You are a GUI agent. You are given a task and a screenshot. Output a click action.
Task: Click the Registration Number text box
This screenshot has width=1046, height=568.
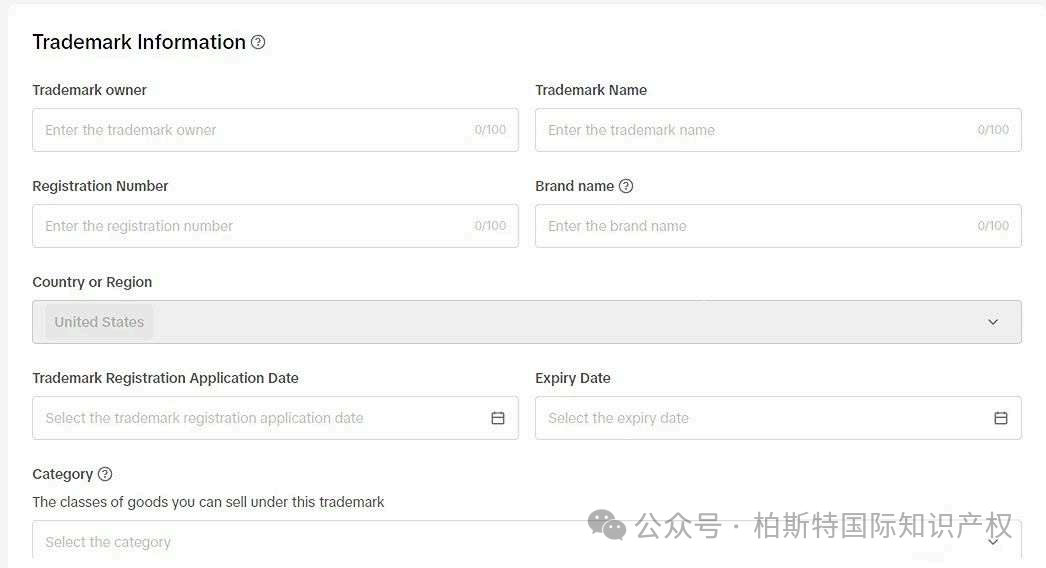click(275, 226)
